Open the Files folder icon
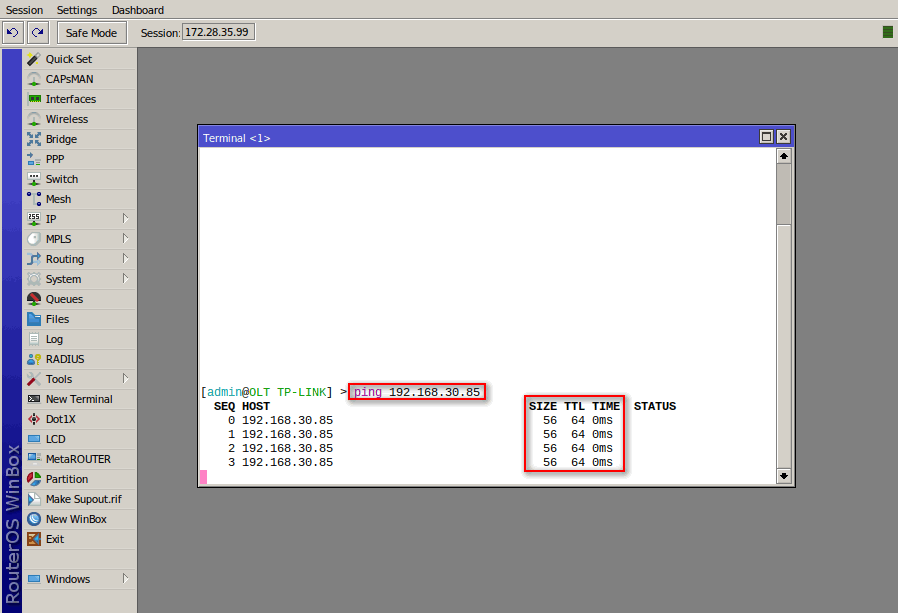This screenshot has height=613, width=898. [34, 319]
